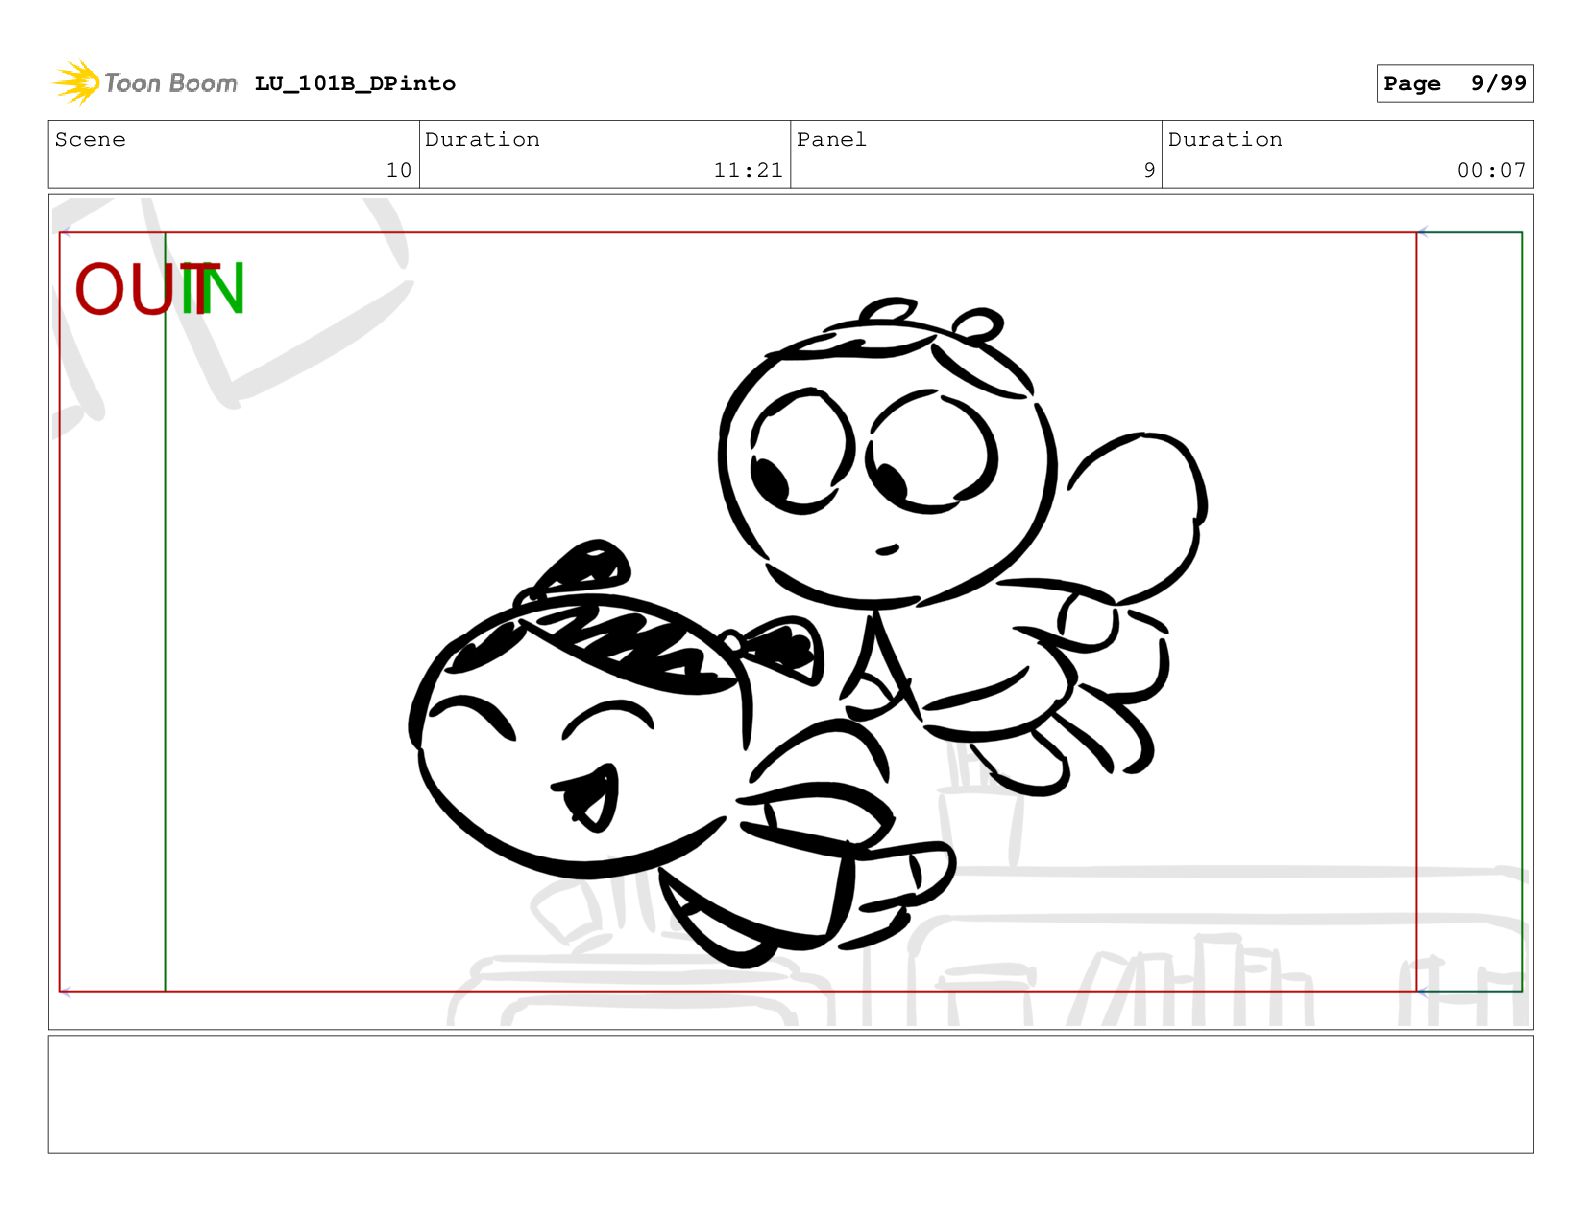Screen dimensions: 1582x1225
Task: Click the scene duration value 11:21
Action: 748,170
